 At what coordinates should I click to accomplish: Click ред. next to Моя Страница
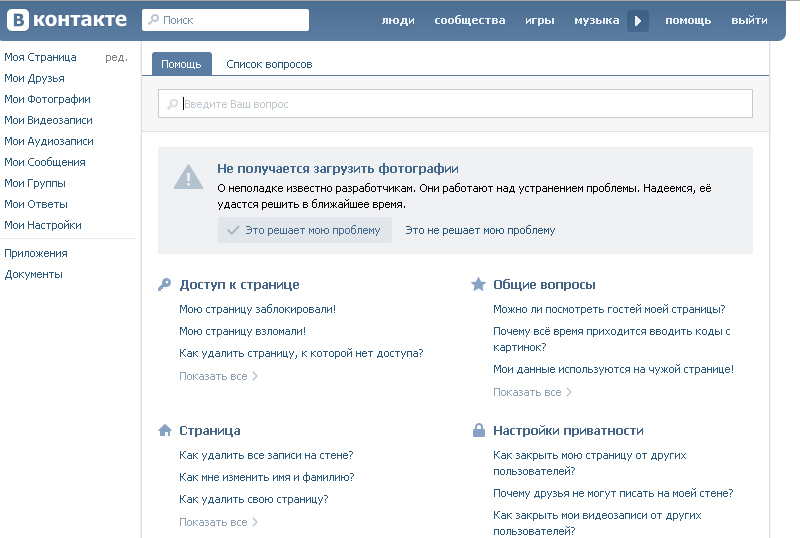coord(116,57)
